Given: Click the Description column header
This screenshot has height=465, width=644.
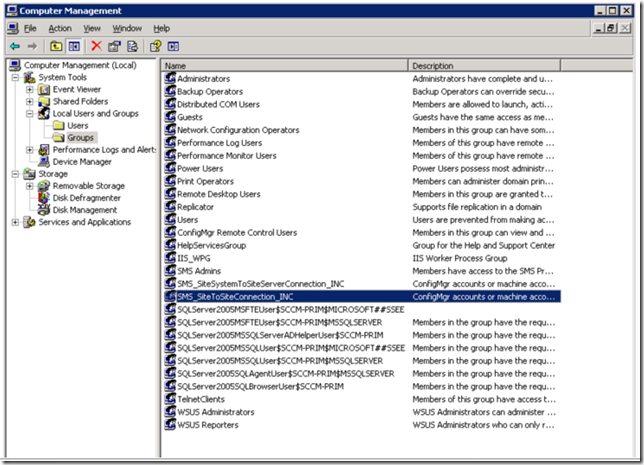Looking at the screenshot, I should pyautogui.click(x=484, y=66).
